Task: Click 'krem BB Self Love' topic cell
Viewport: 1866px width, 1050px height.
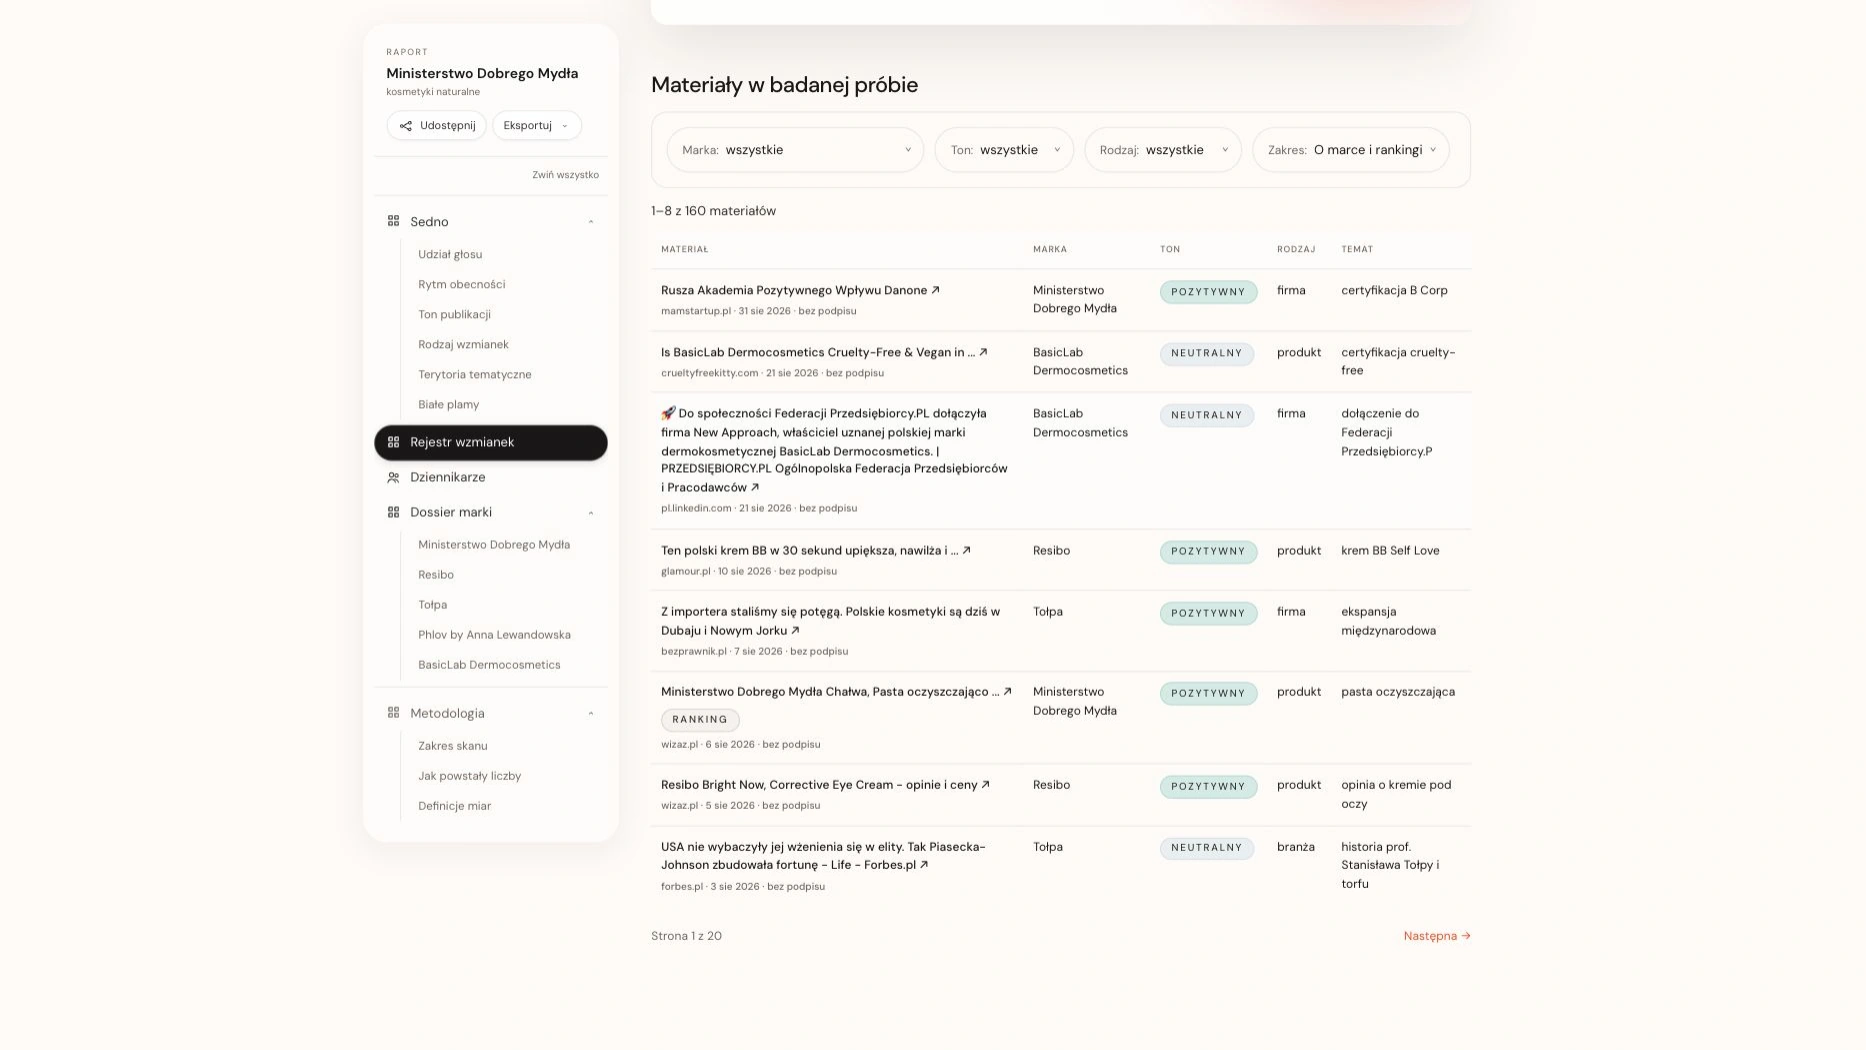Action: [1390, 551]
